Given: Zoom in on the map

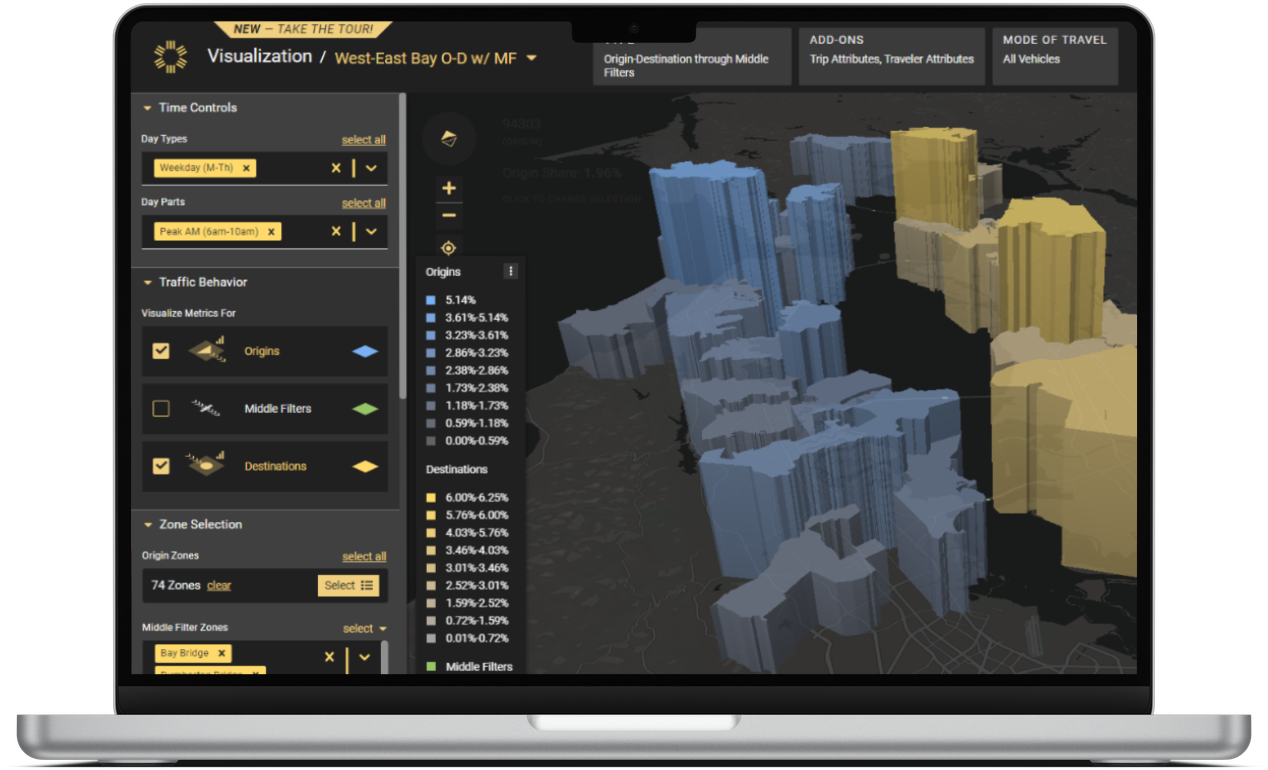Looking at the screenshot, I should tap(448, 188).
